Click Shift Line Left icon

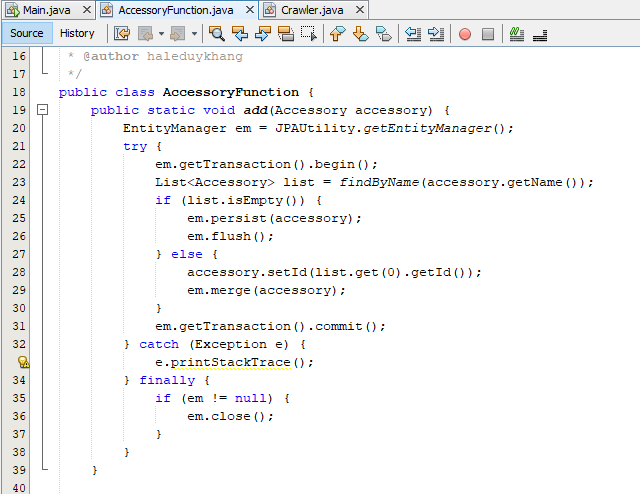413,33
